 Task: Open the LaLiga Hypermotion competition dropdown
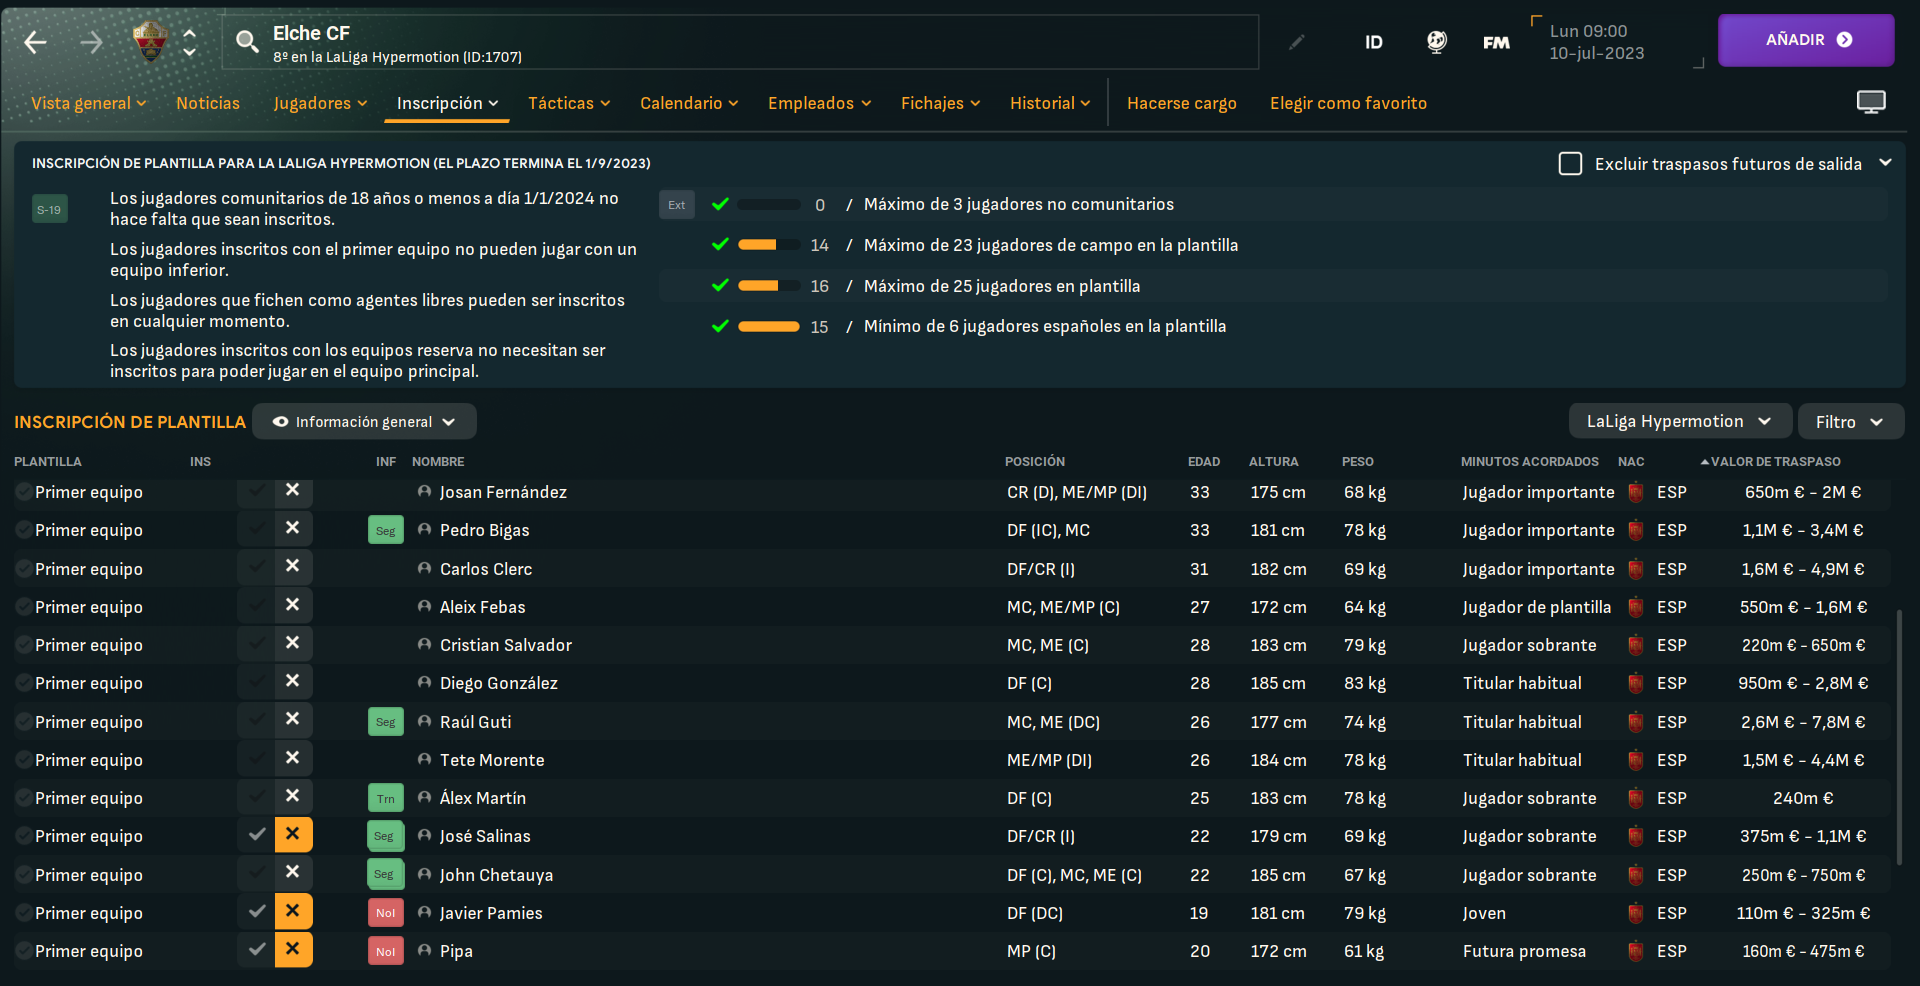(x=1679, y=421)
